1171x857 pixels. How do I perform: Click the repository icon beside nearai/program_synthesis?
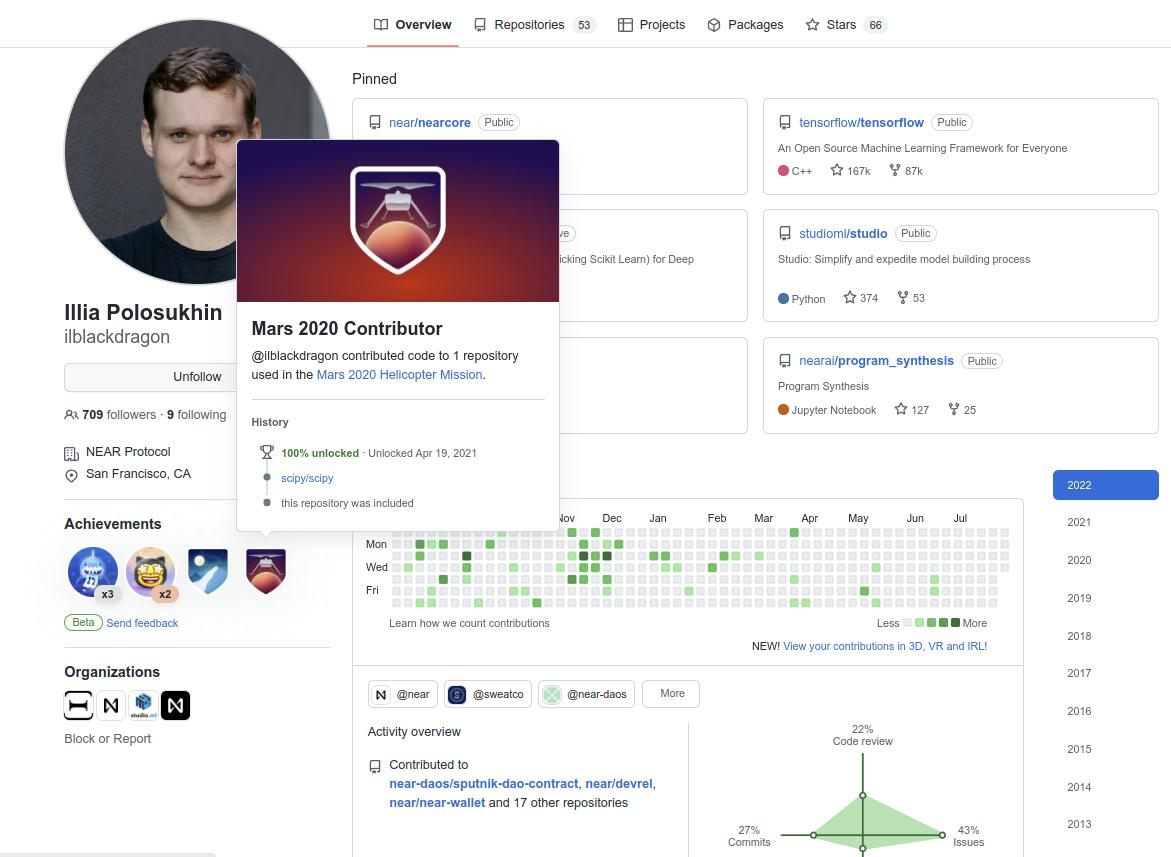785,361
